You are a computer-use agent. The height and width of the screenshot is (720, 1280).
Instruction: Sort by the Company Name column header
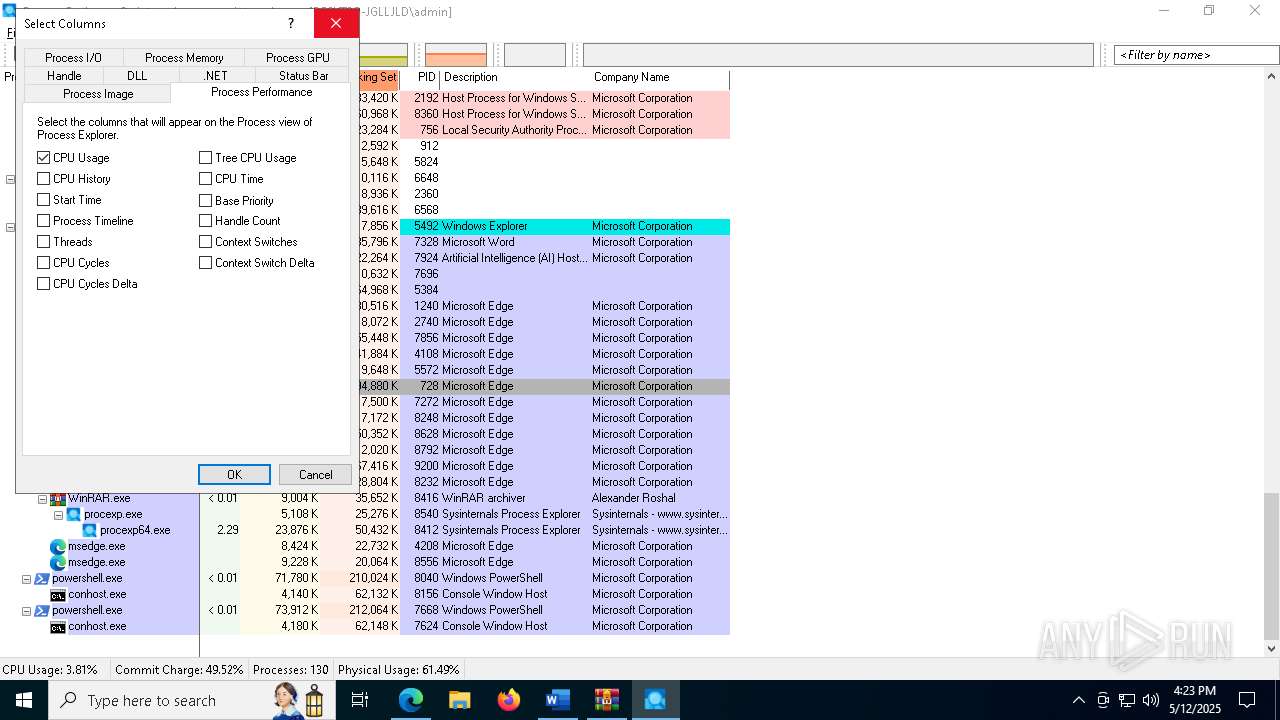pos(660,78)
